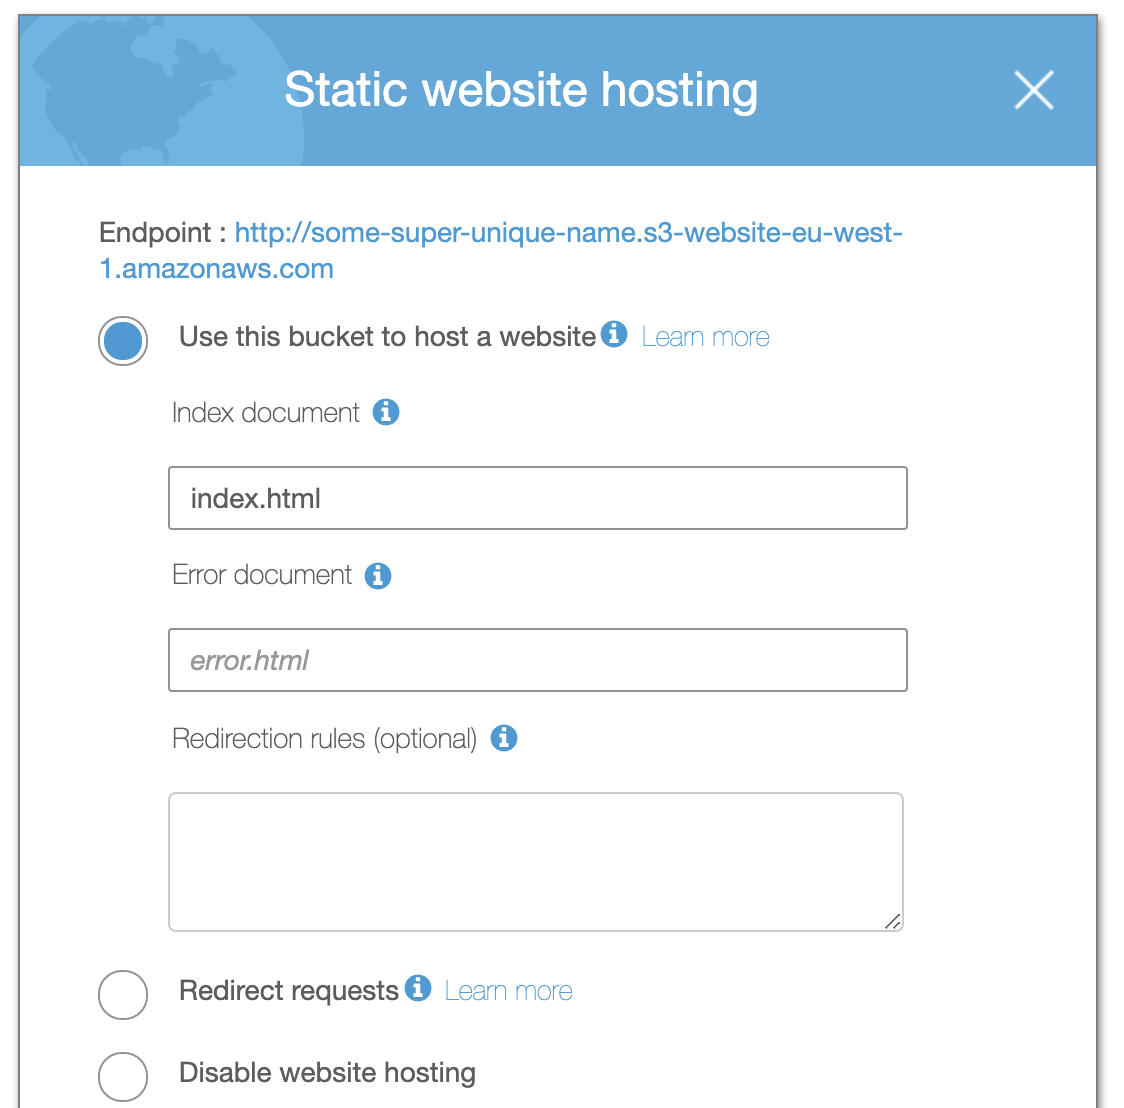
Task: Grab the Redirection rules textarea resize handle
Action: [893, 921]
